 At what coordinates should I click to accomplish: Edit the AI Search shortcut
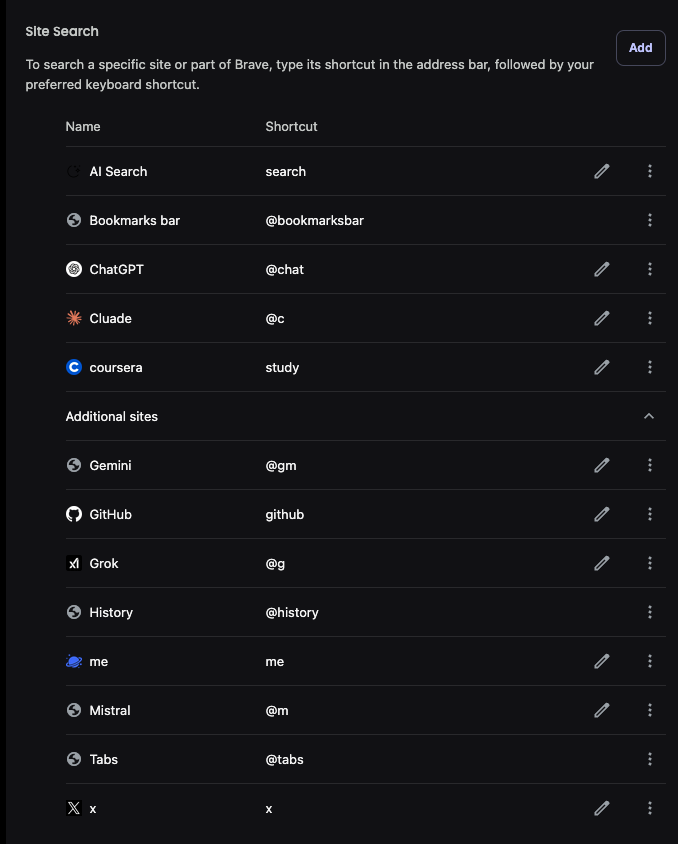601,171
